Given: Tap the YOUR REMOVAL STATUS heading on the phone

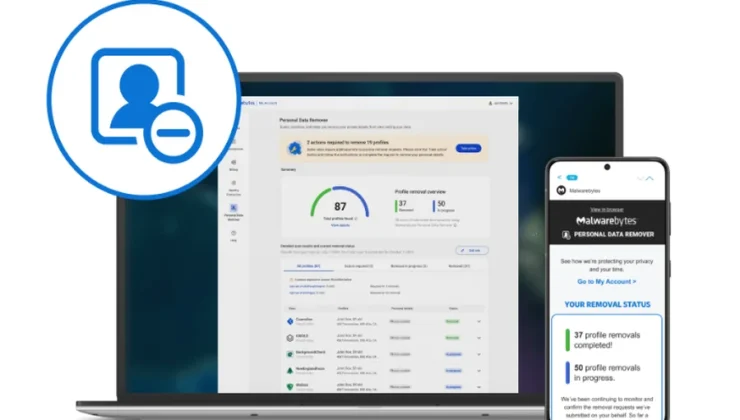Looking at the screenshot, I should tap(607, 304).
